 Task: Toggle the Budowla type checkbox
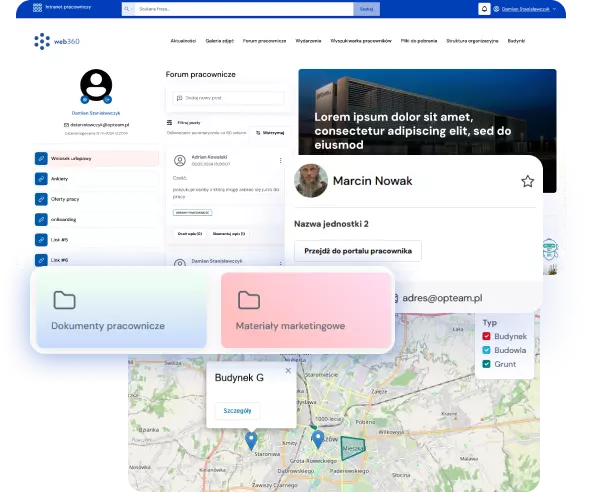tap(487, 351)
